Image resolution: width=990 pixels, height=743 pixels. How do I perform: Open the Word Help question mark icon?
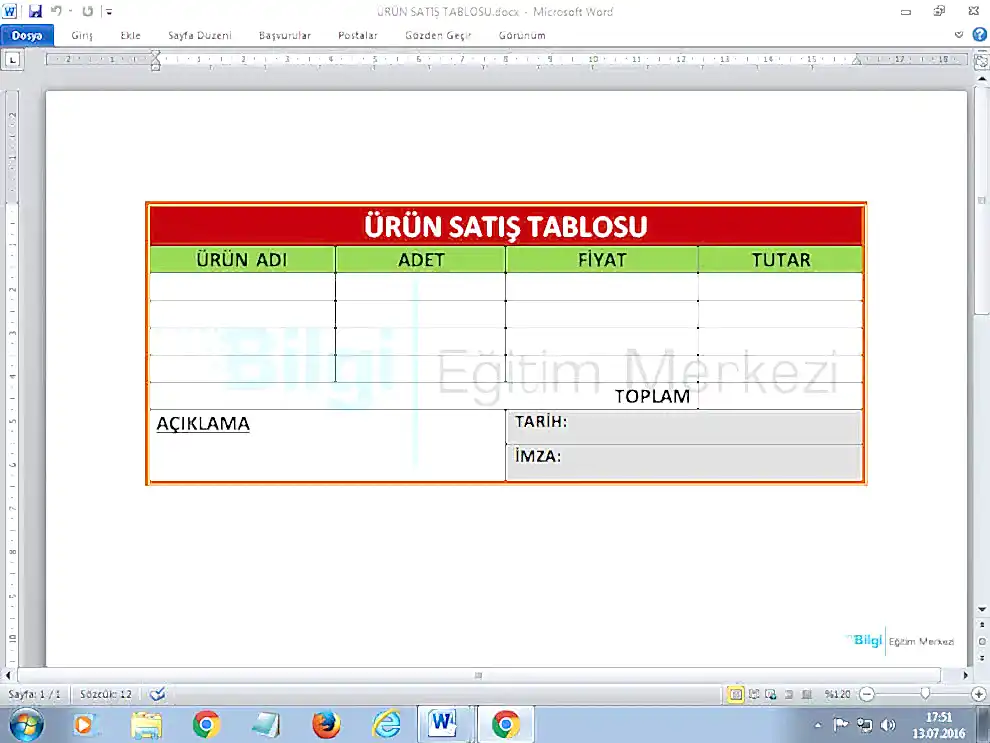pyautogui.click(x=979, y=34)
